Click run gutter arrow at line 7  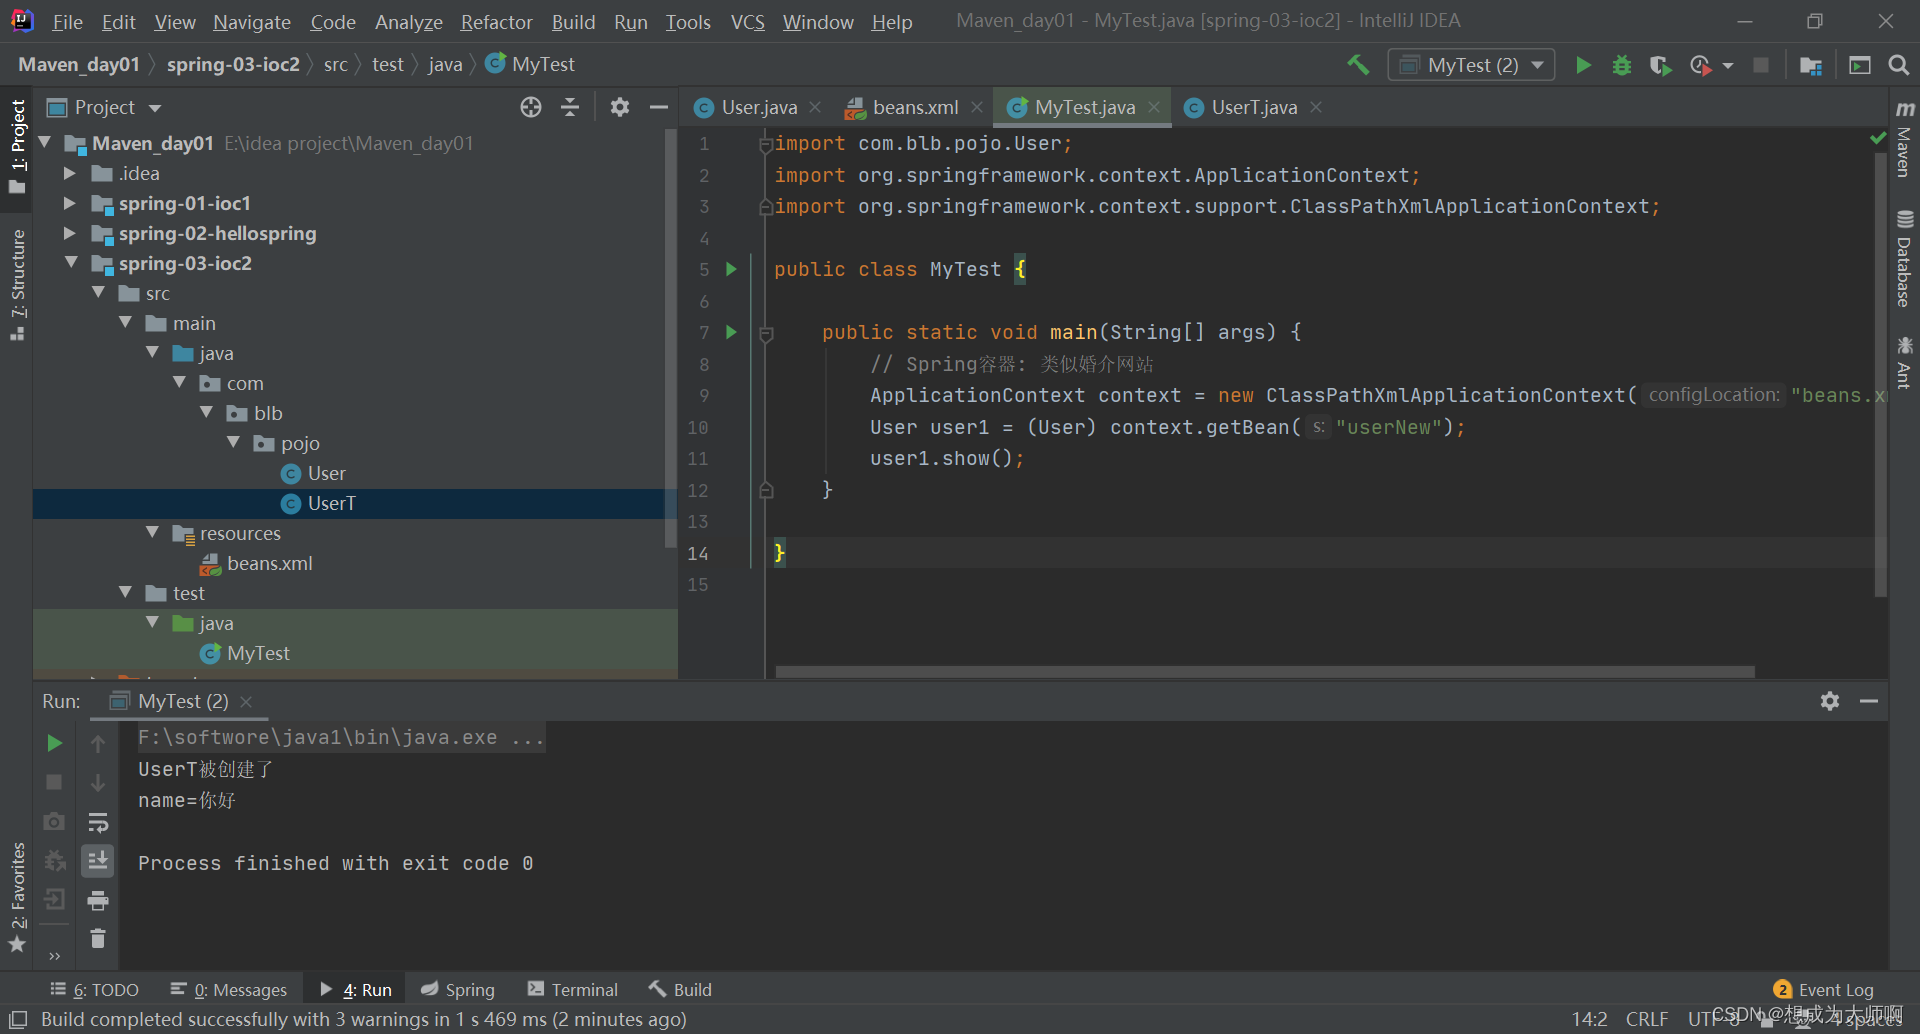731,332
